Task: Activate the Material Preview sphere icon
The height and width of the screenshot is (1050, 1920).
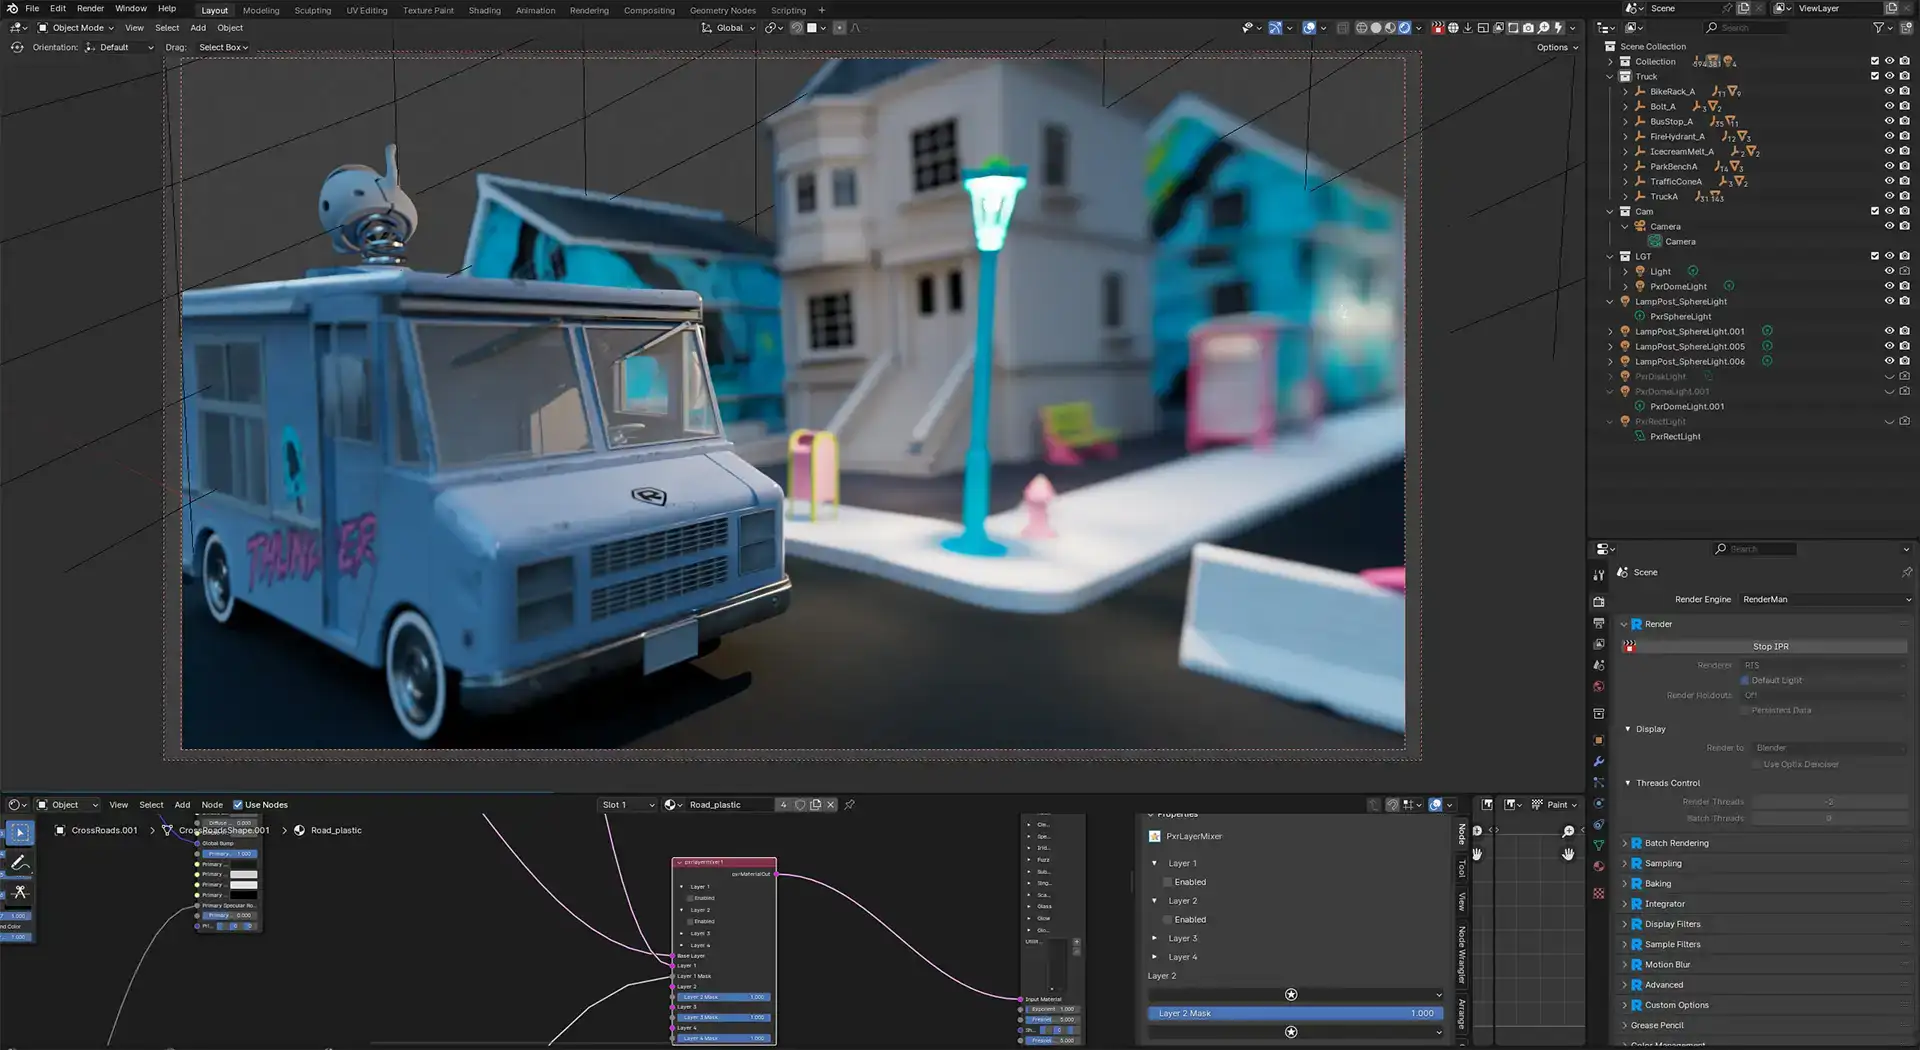Action: [x=1390, y=27]
